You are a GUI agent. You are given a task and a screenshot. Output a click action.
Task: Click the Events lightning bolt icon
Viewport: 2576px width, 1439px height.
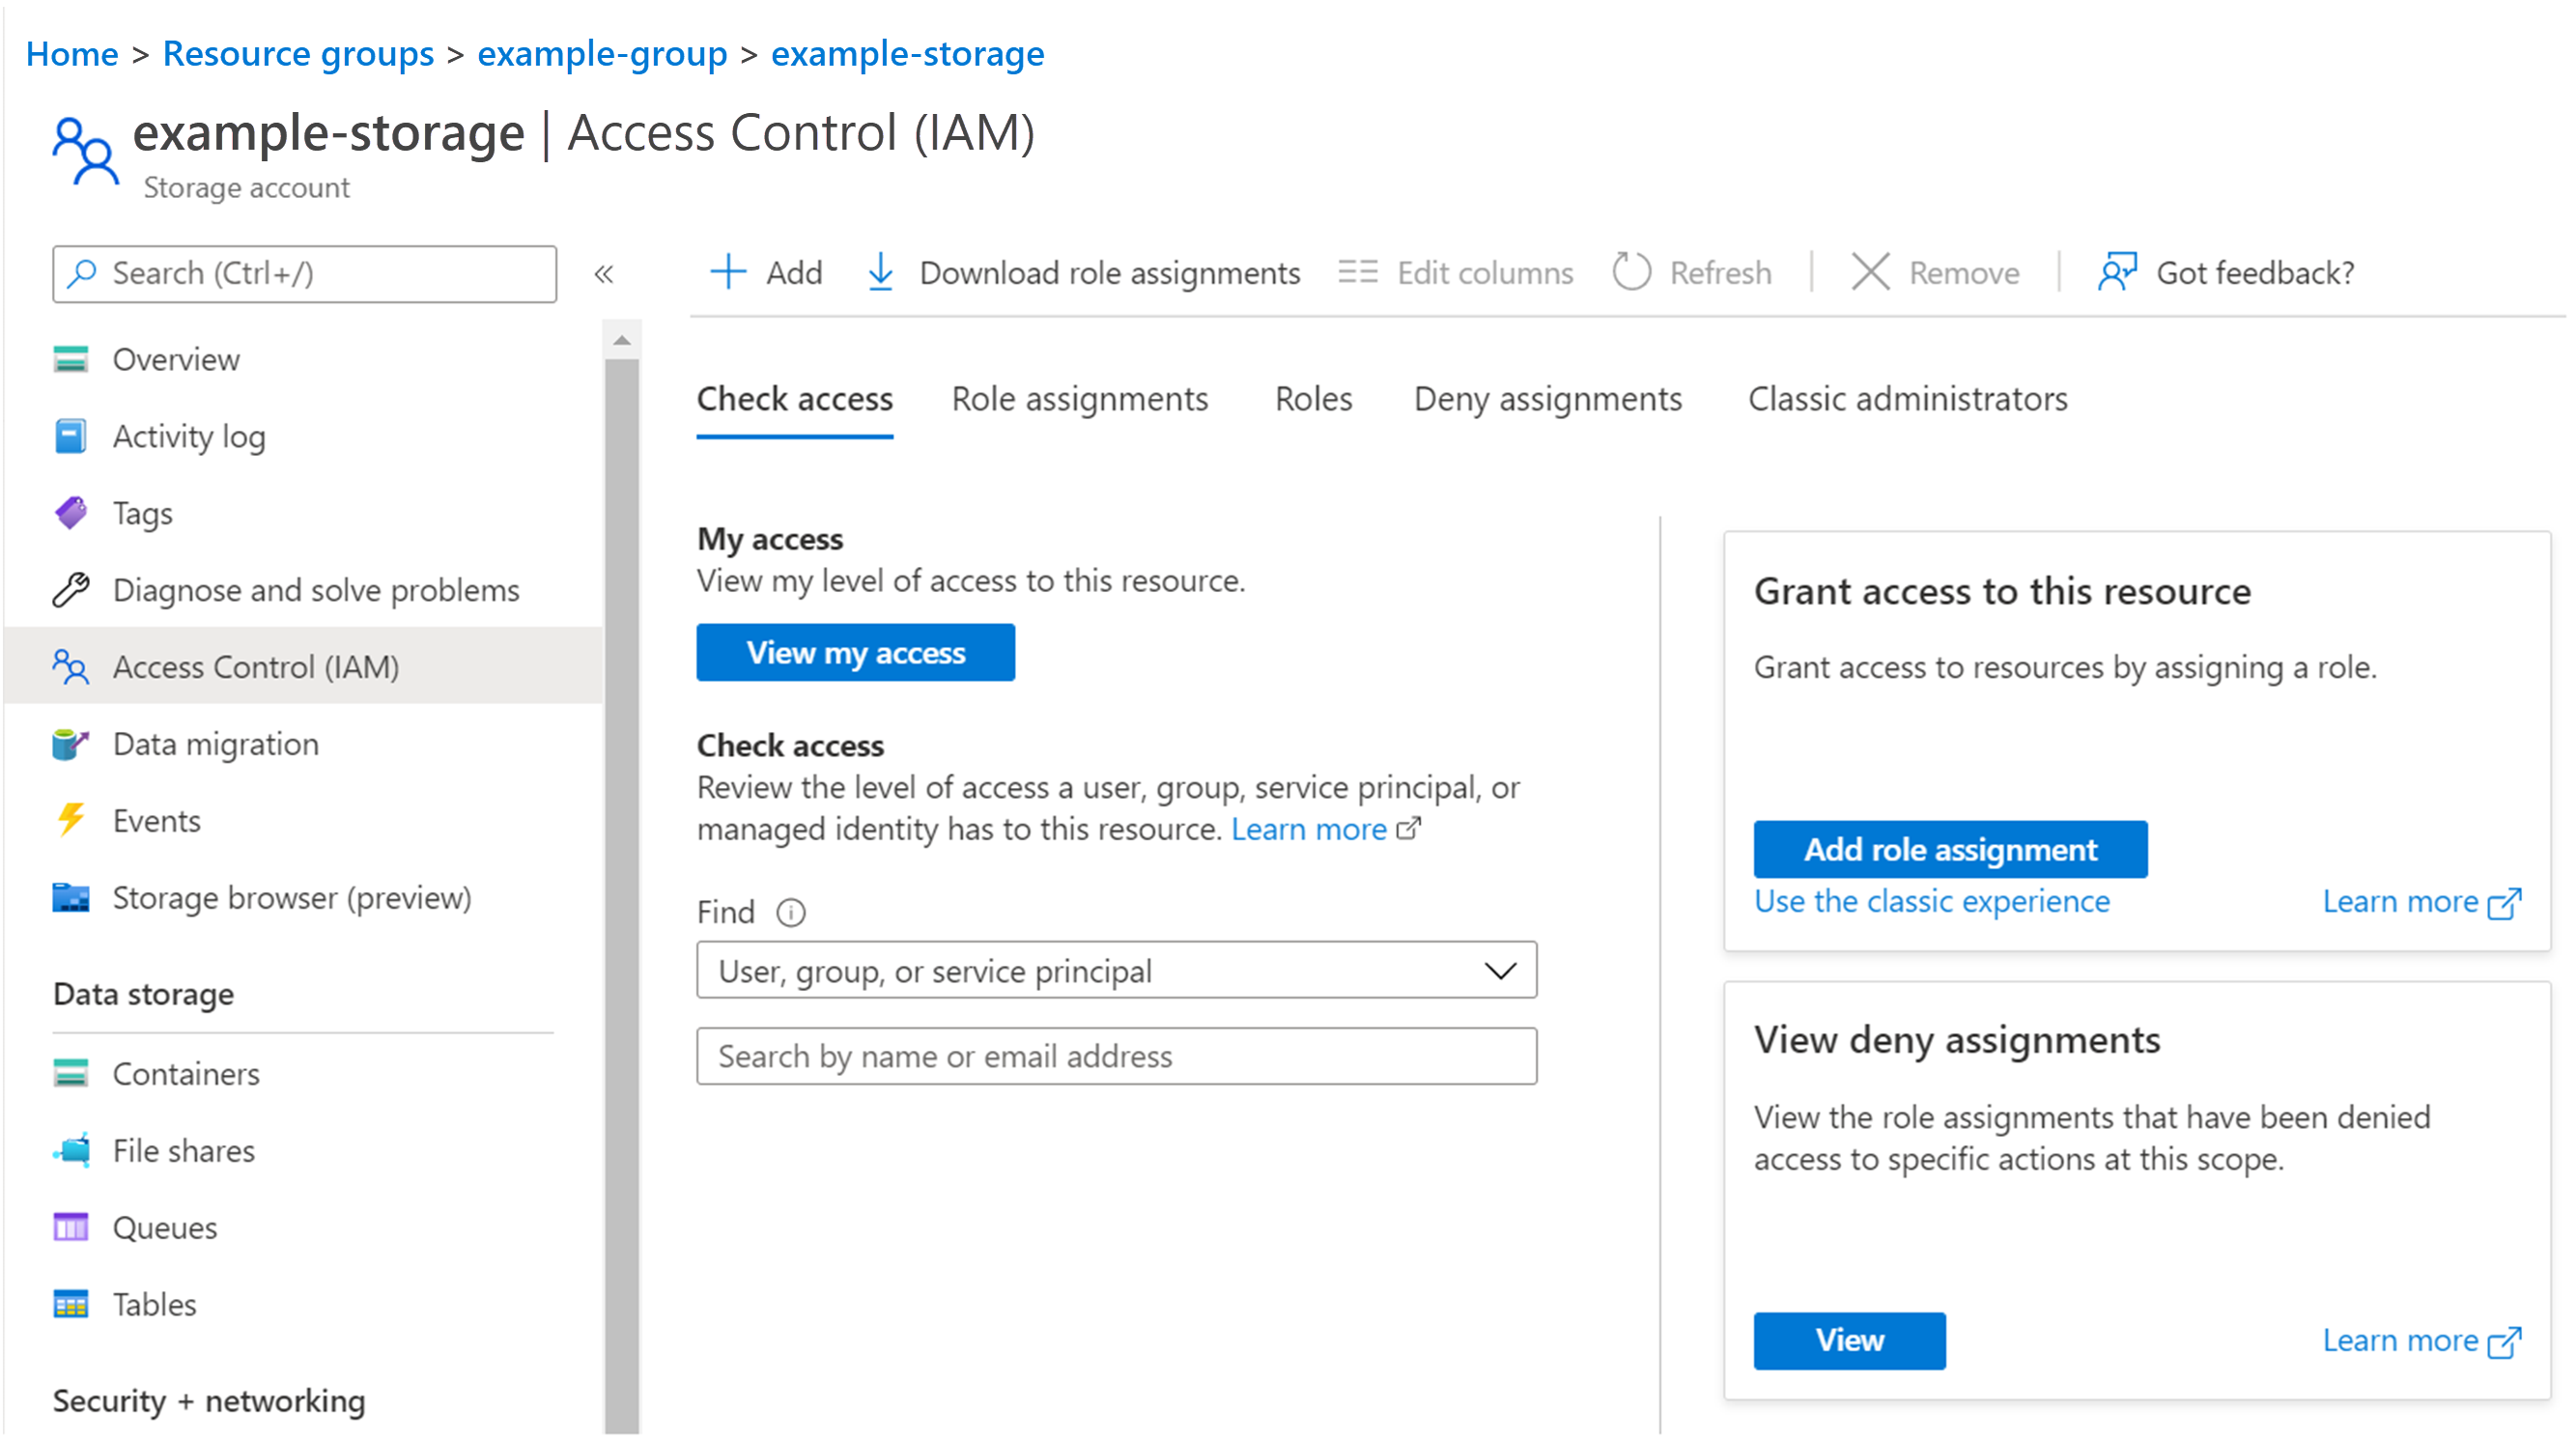(71, 821)
